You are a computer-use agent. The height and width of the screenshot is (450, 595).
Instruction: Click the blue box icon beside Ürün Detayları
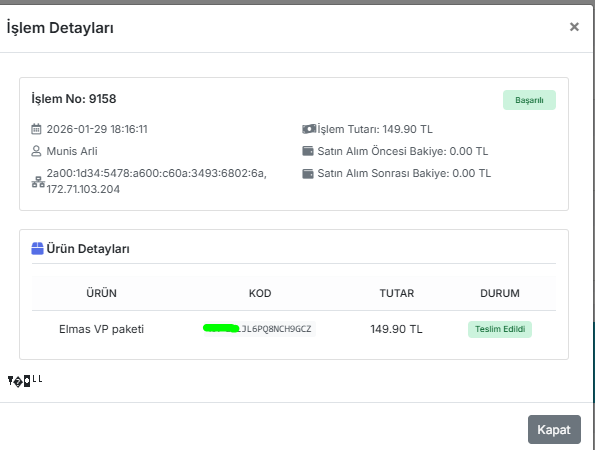tap(37, 249)
